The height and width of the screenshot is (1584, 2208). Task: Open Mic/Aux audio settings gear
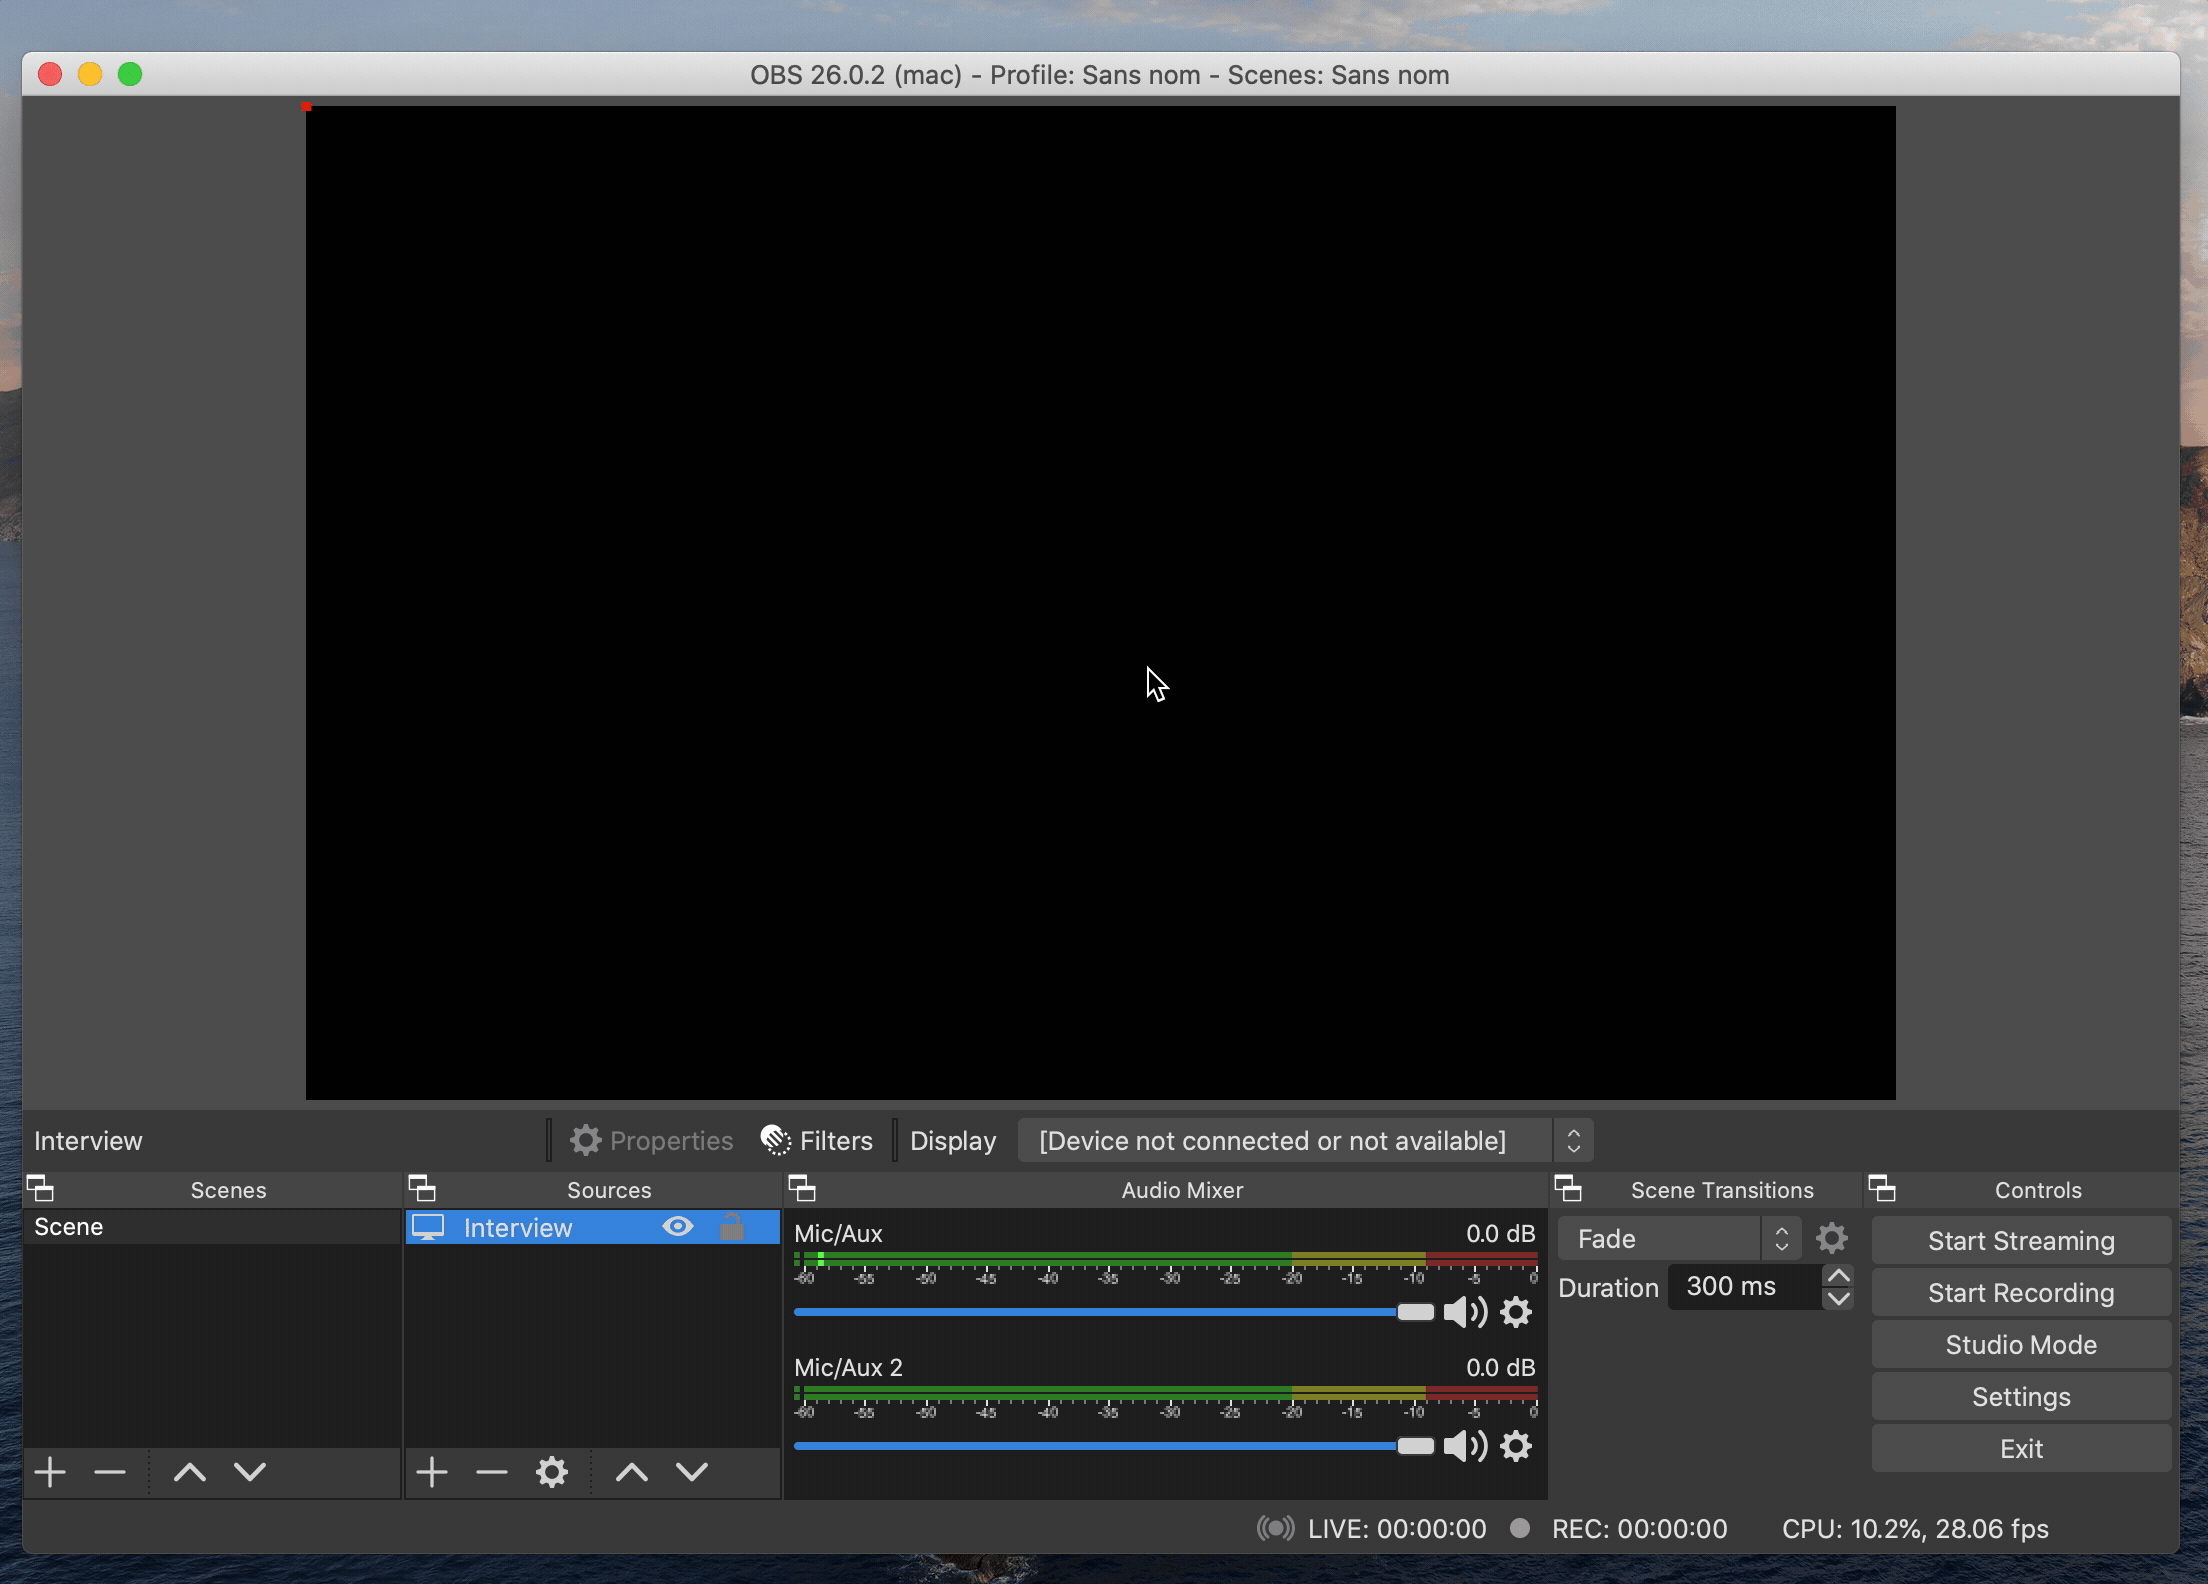coord(1516,1312)
